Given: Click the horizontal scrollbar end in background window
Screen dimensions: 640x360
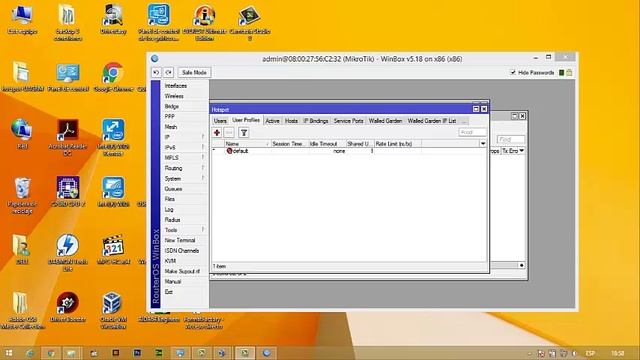Looking at the screenshot, I should 521,265.
